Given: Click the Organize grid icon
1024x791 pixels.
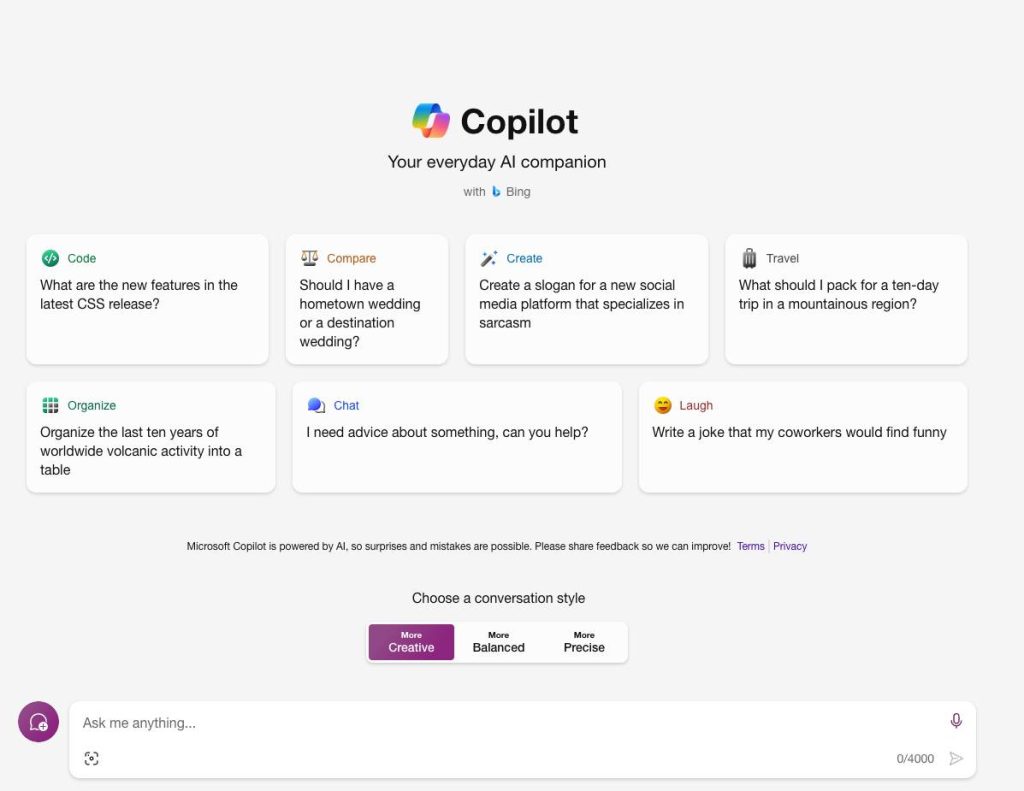Looking at the screenshot, I should 49,405.
